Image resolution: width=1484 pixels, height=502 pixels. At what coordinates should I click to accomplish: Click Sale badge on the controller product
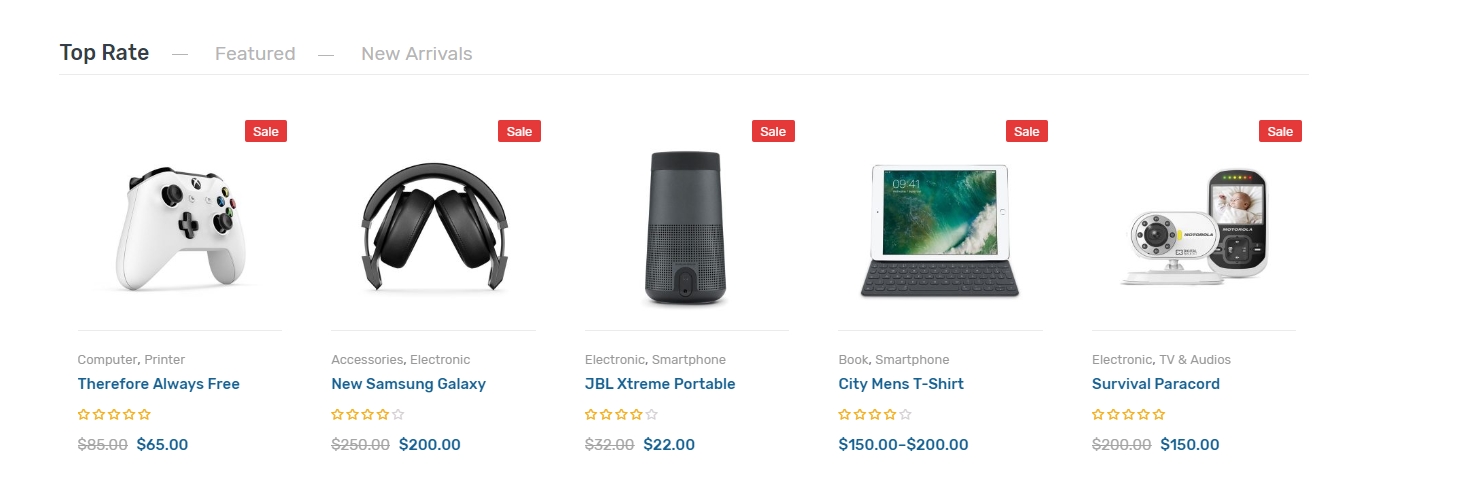coord(266,131)
